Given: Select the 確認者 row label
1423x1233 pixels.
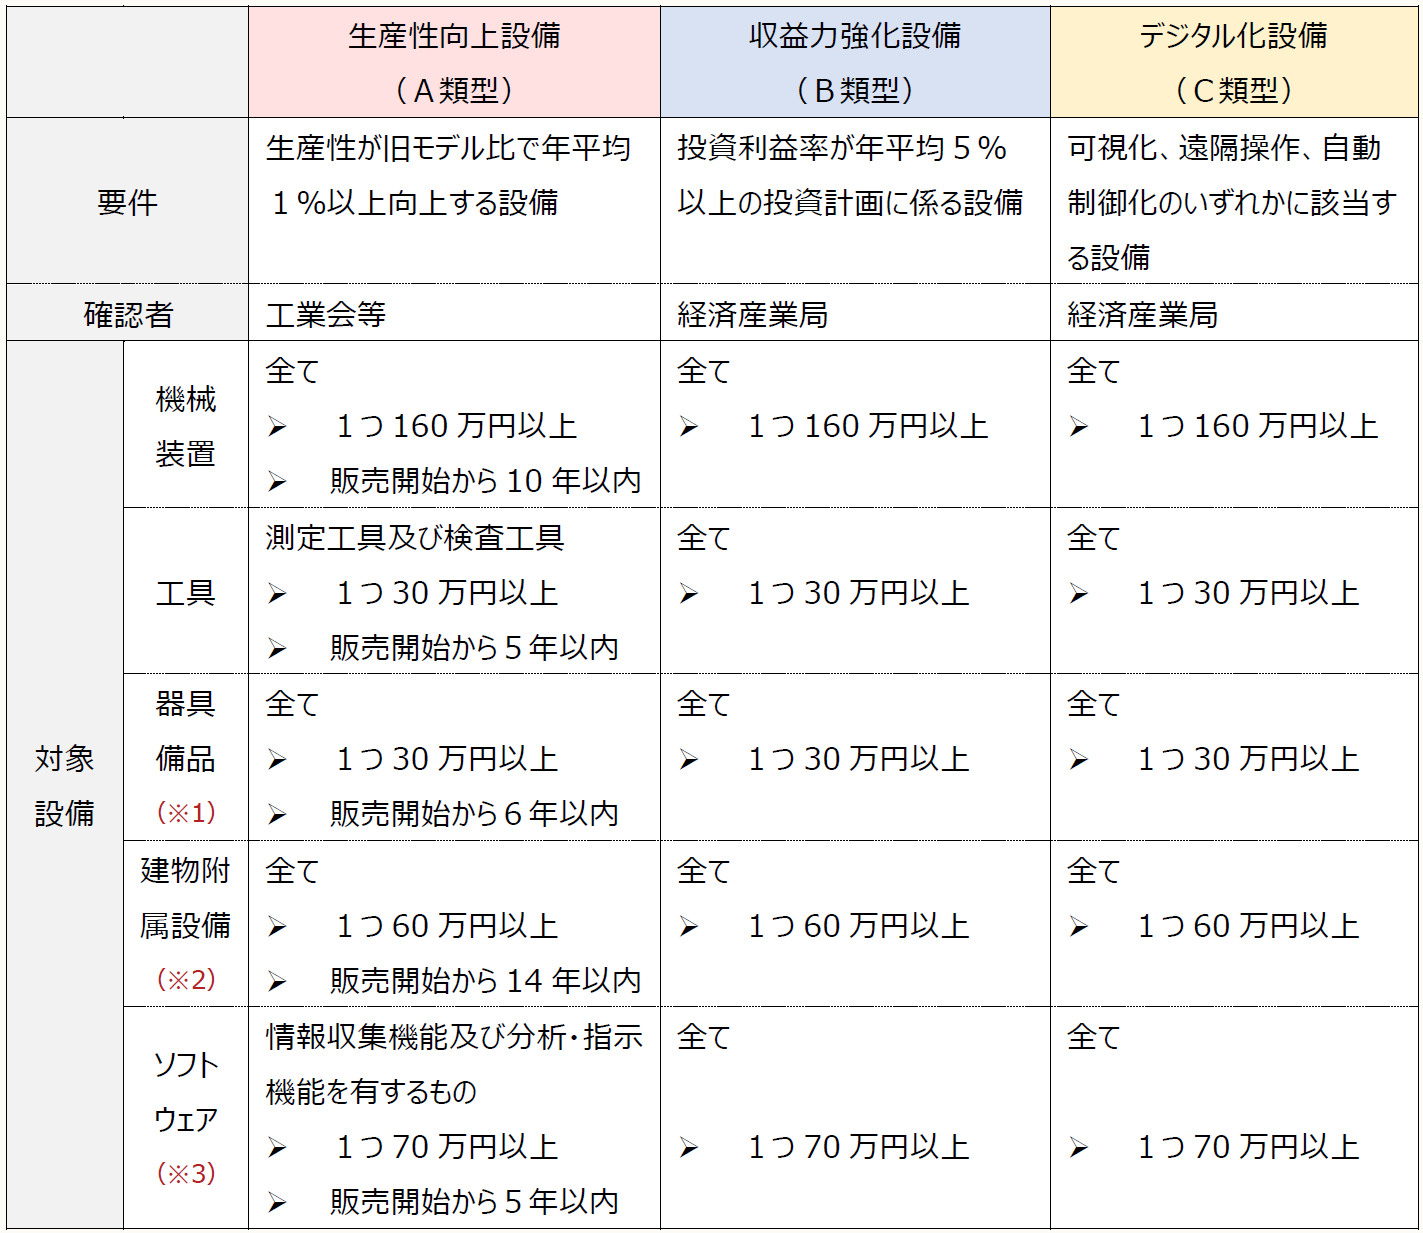Looking at the screenshot, I should point(127,314).
